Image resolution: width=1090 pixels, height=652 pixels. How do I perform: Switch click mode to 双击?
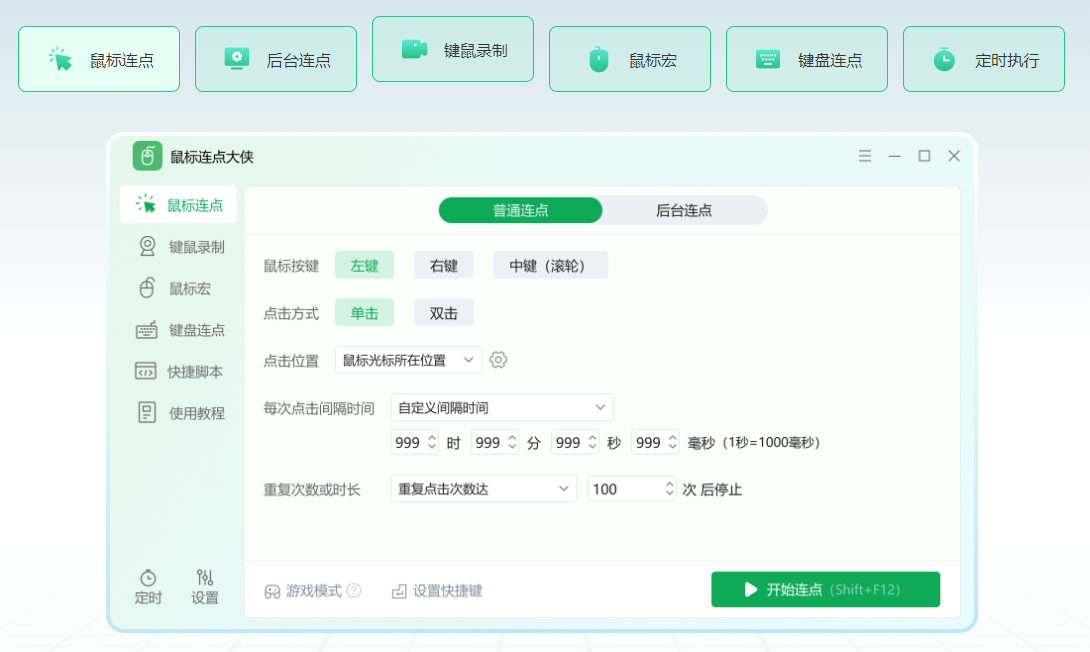click(443, 312)
